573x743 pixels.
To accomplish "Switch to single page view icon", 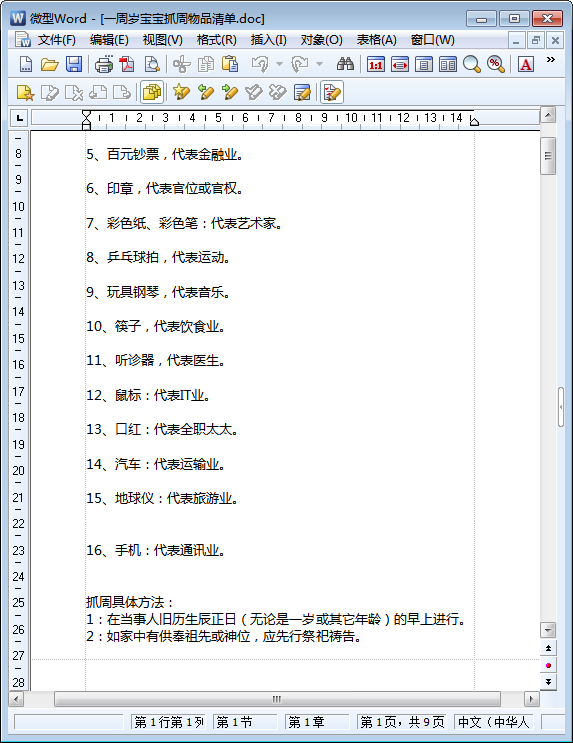I will [x=424, y=64].
